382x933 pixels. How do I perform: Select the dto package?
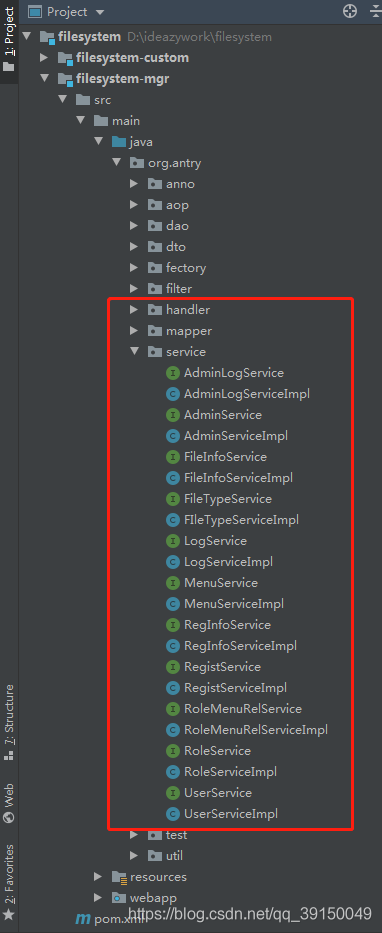pos(176,247)
